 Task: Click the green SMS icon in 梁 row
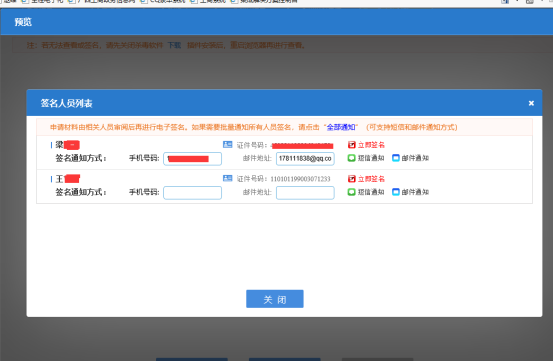click(x=351, y=158)
